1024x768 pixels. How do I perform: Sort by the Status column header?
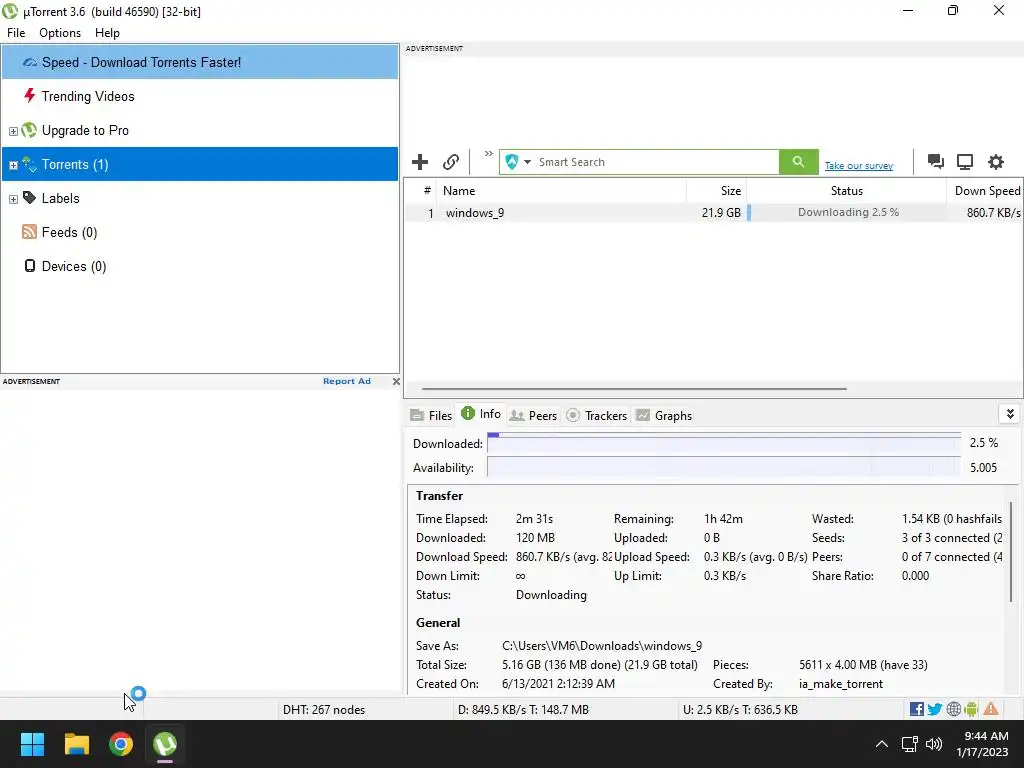[x=846, y=191]
